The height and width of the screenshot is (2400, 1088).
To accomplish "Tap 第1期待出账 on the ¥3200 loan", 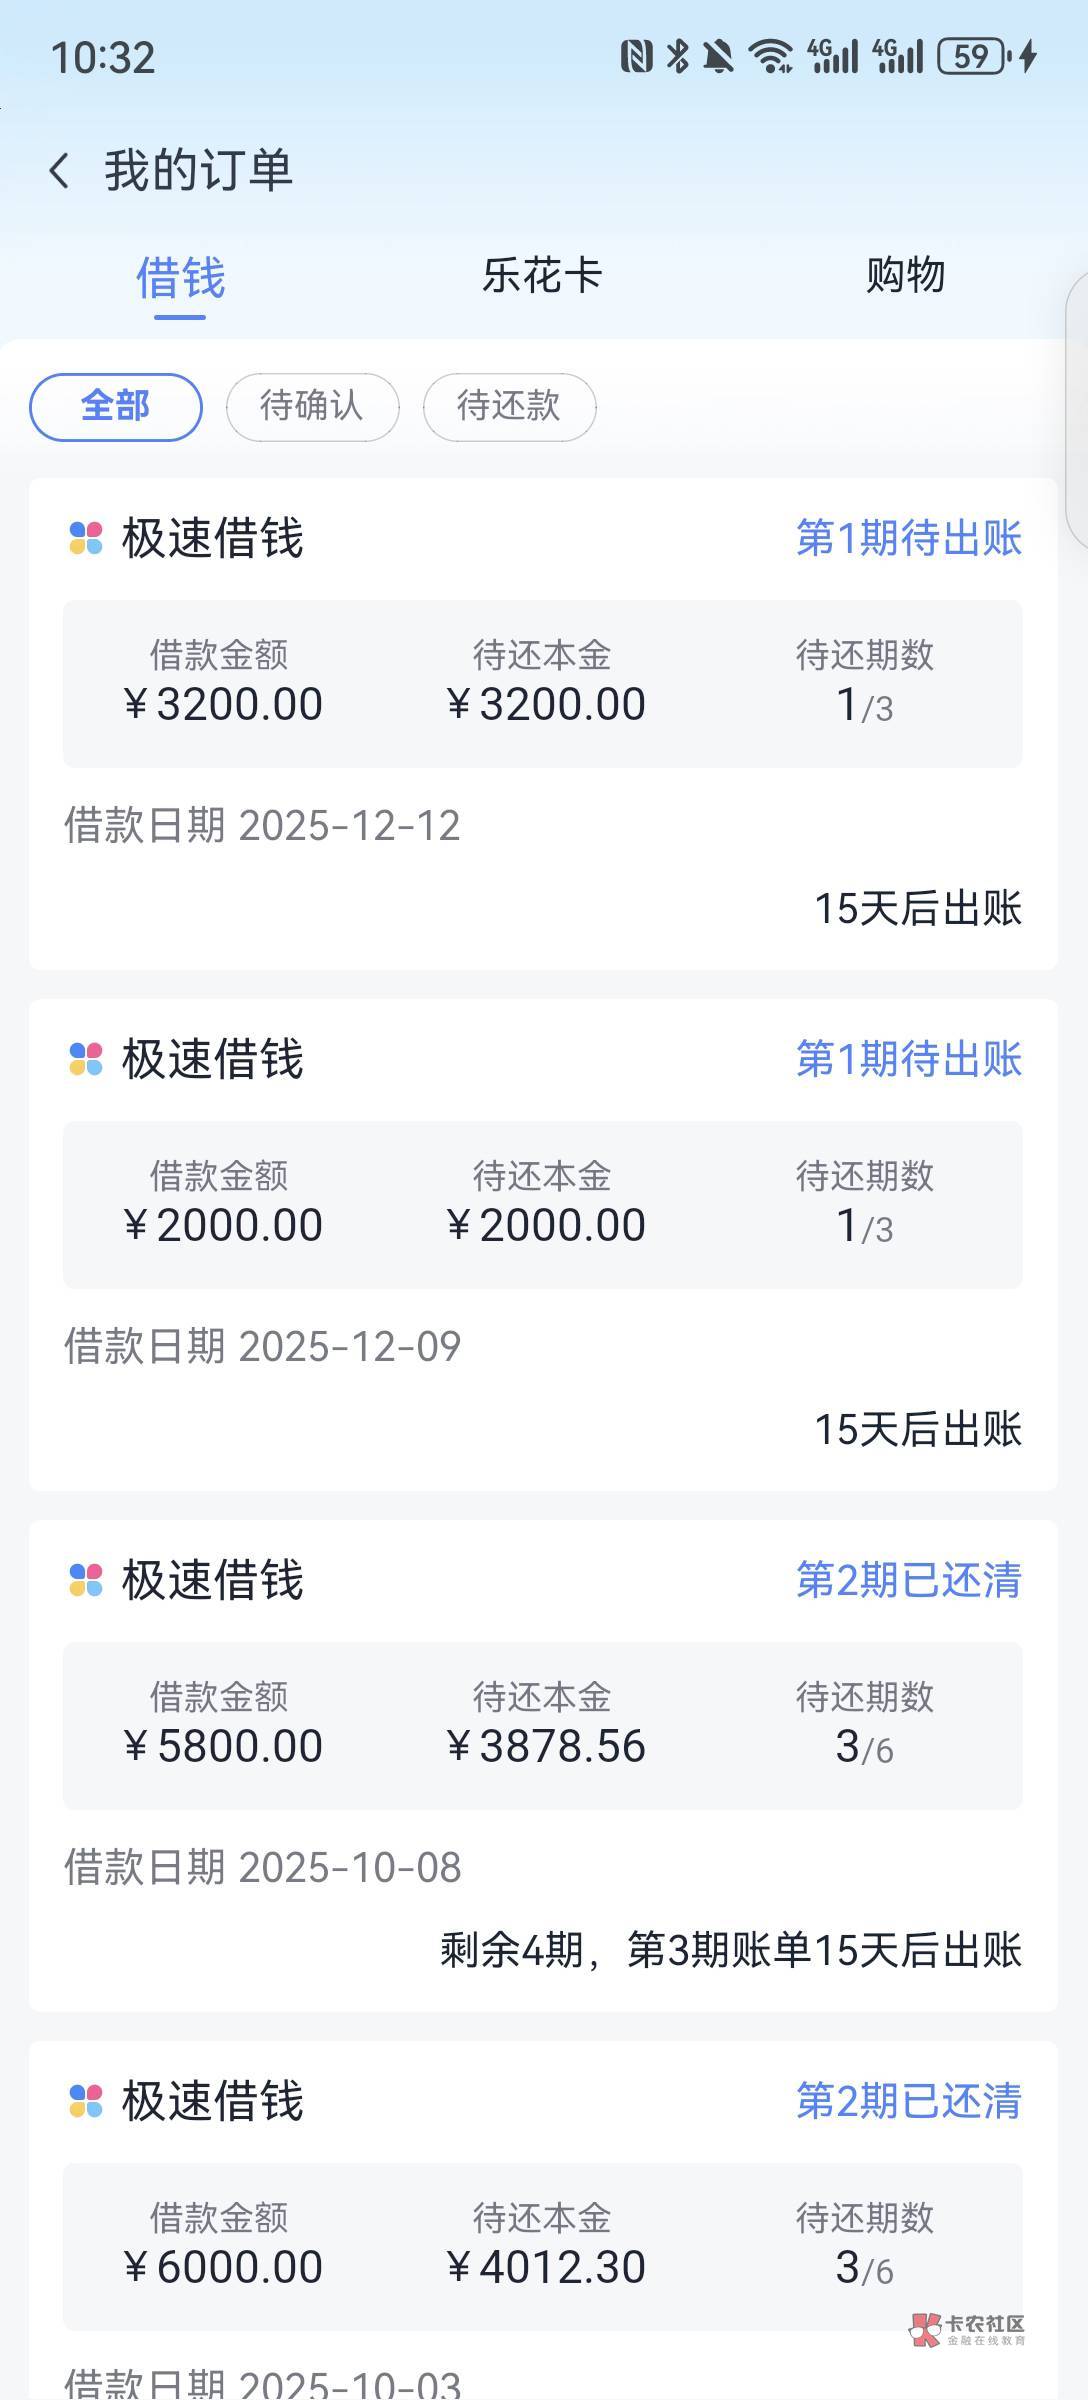I will [x=908, y=538].
